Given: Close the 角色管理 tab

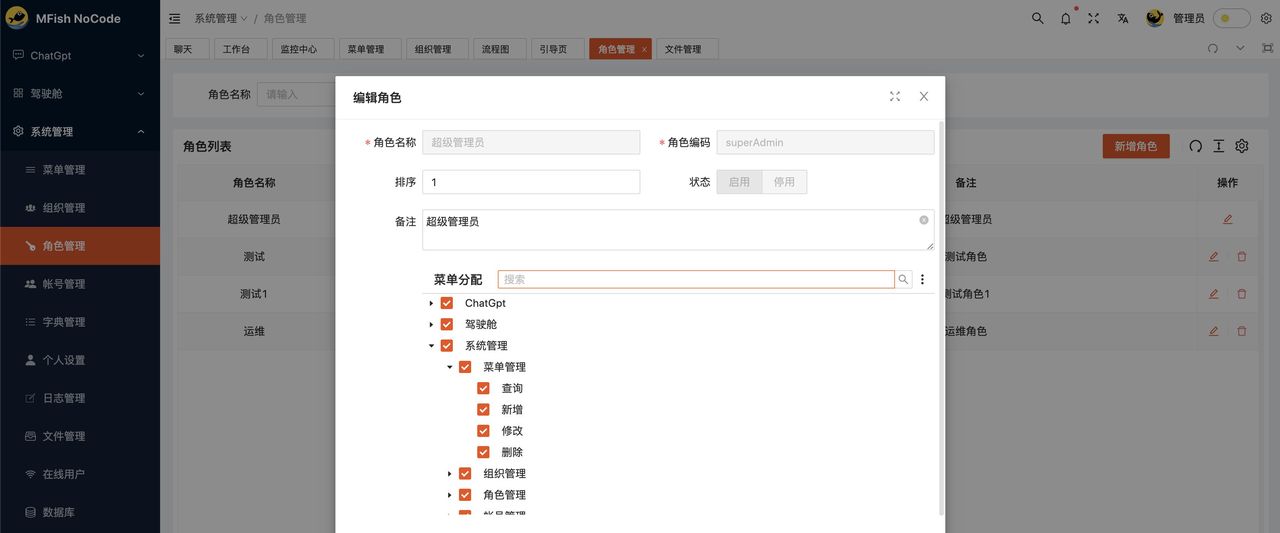Looking at the screenshot, I should click(644, 49).
